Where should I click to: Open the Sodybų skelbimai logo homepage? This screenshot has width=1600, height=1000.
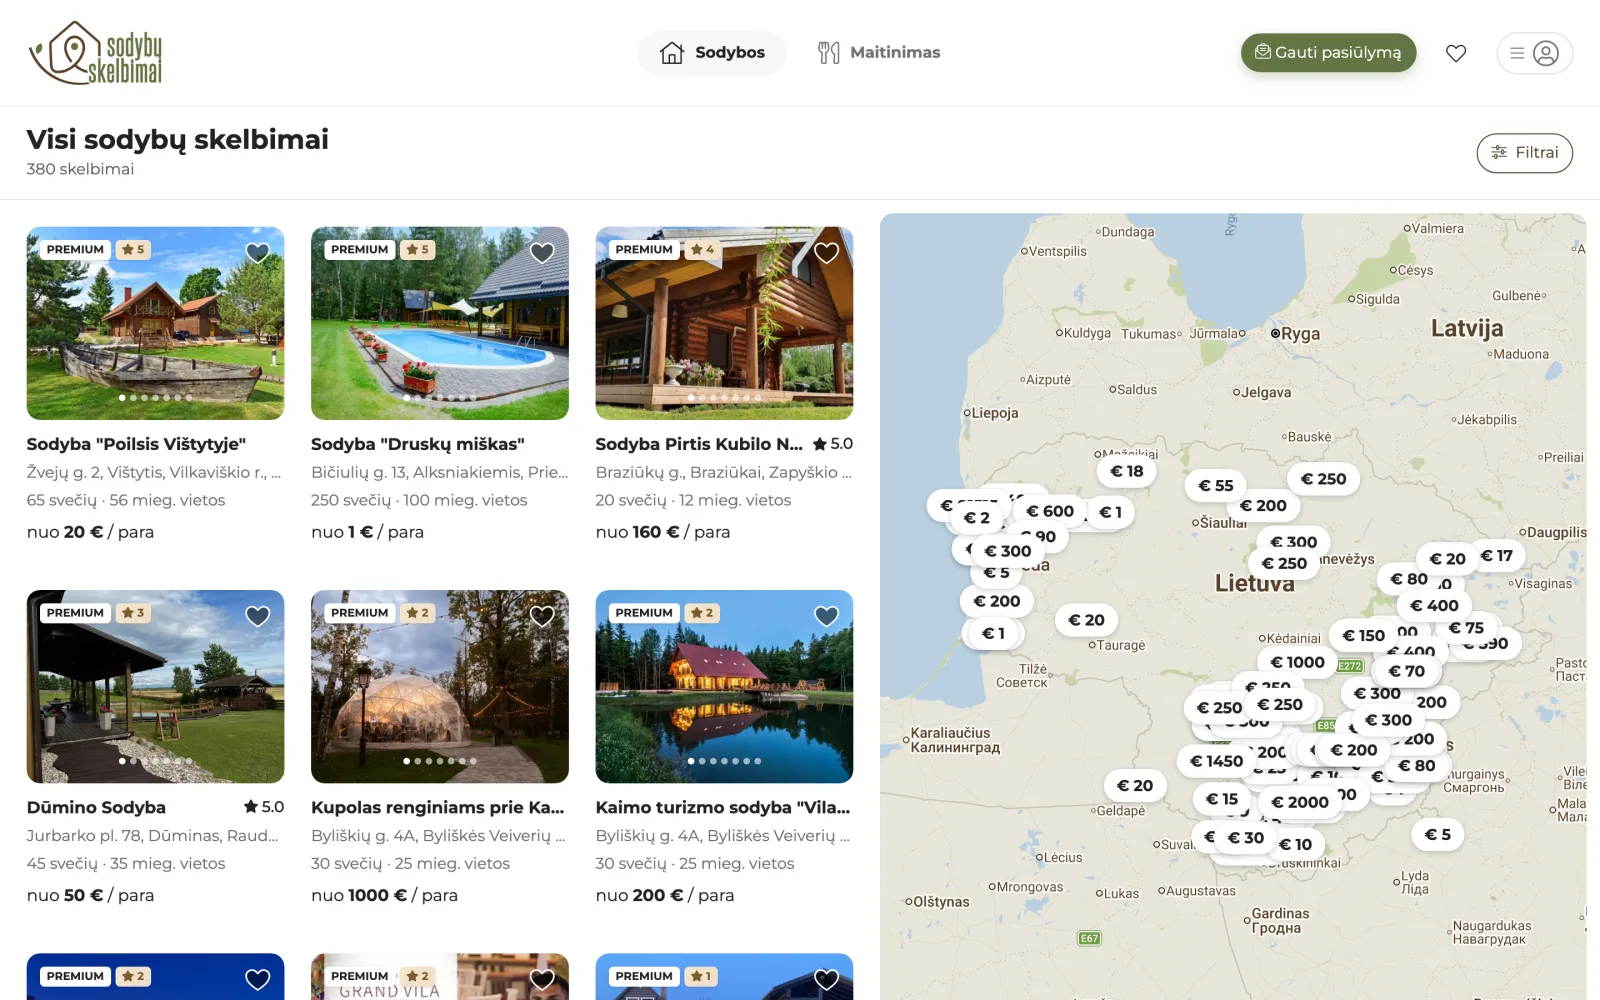[96, 52]
